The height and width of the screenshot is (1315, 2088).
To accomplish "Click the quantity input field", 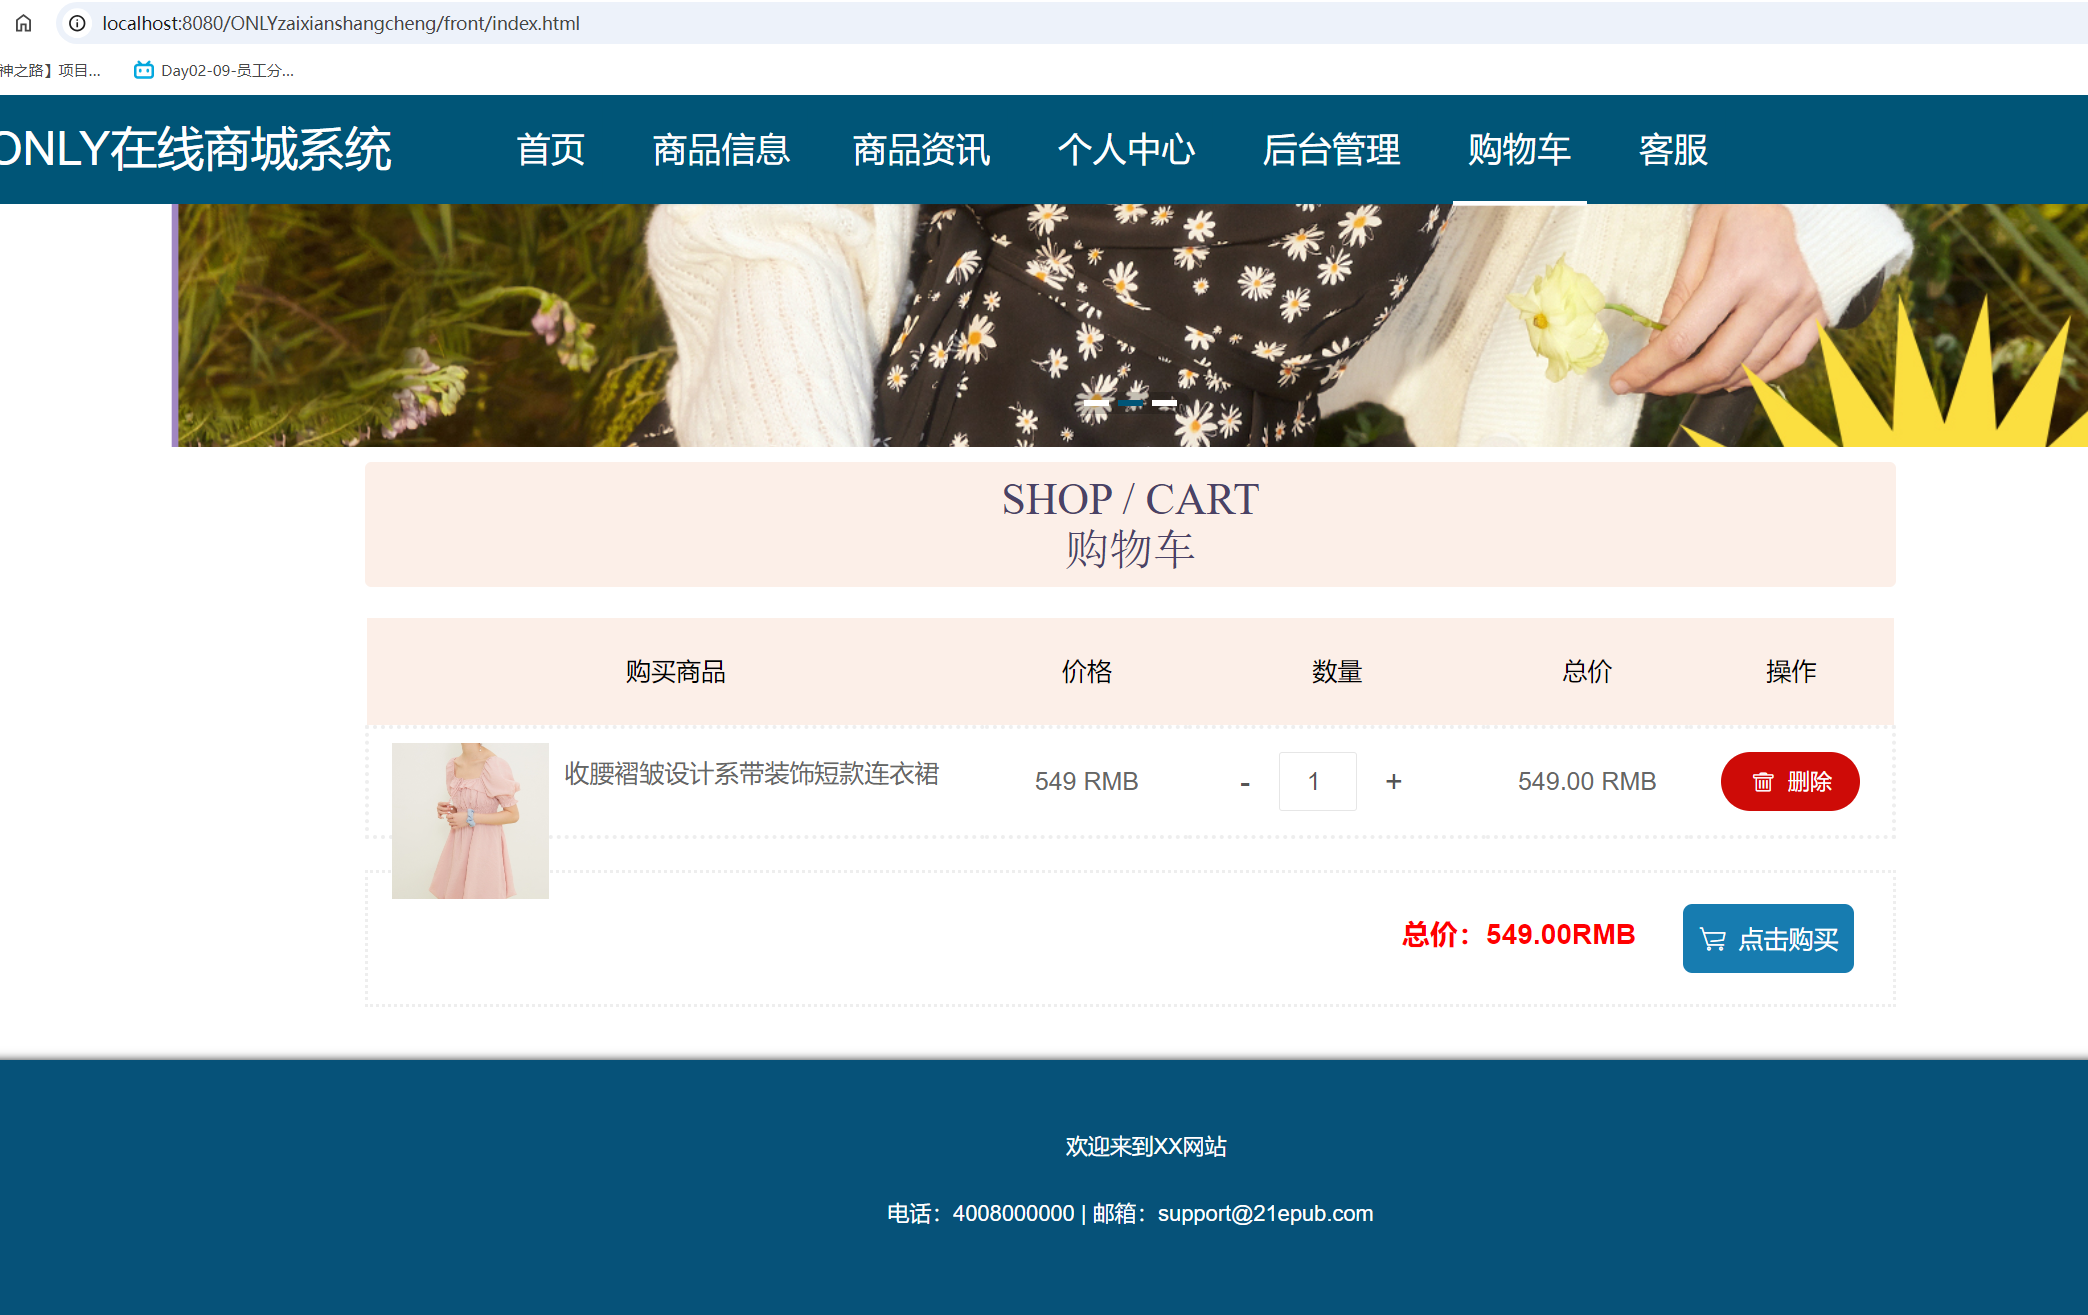I will (x=1317, y=781).
